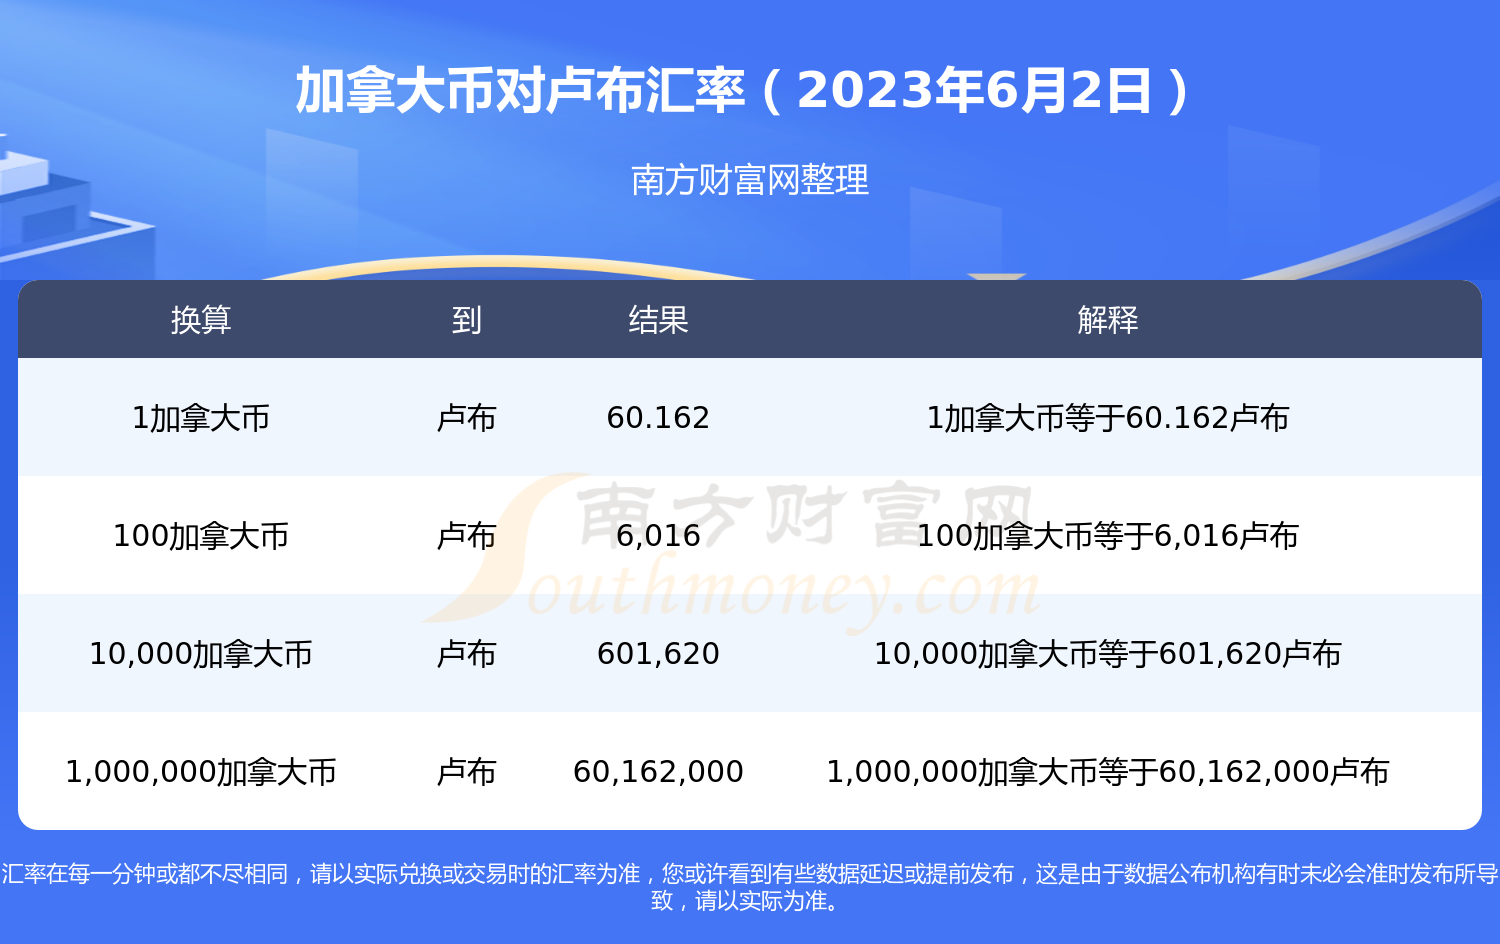Click the result value 60,162,000
Image resolution: width=1500 pixels, height=944 pixels.
[x=658, y=772]
